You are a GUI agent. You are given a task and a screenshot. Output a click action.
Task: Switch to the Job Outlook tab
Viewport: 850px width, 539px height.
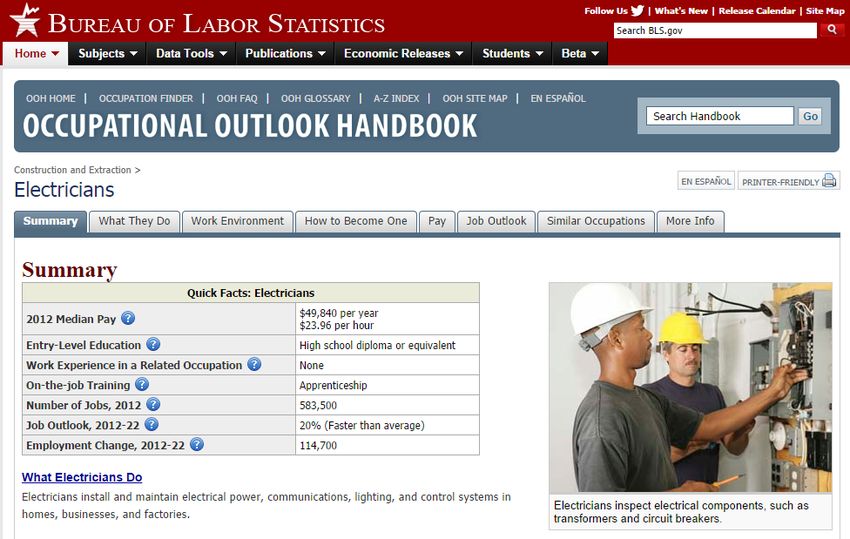click(496, 221)
